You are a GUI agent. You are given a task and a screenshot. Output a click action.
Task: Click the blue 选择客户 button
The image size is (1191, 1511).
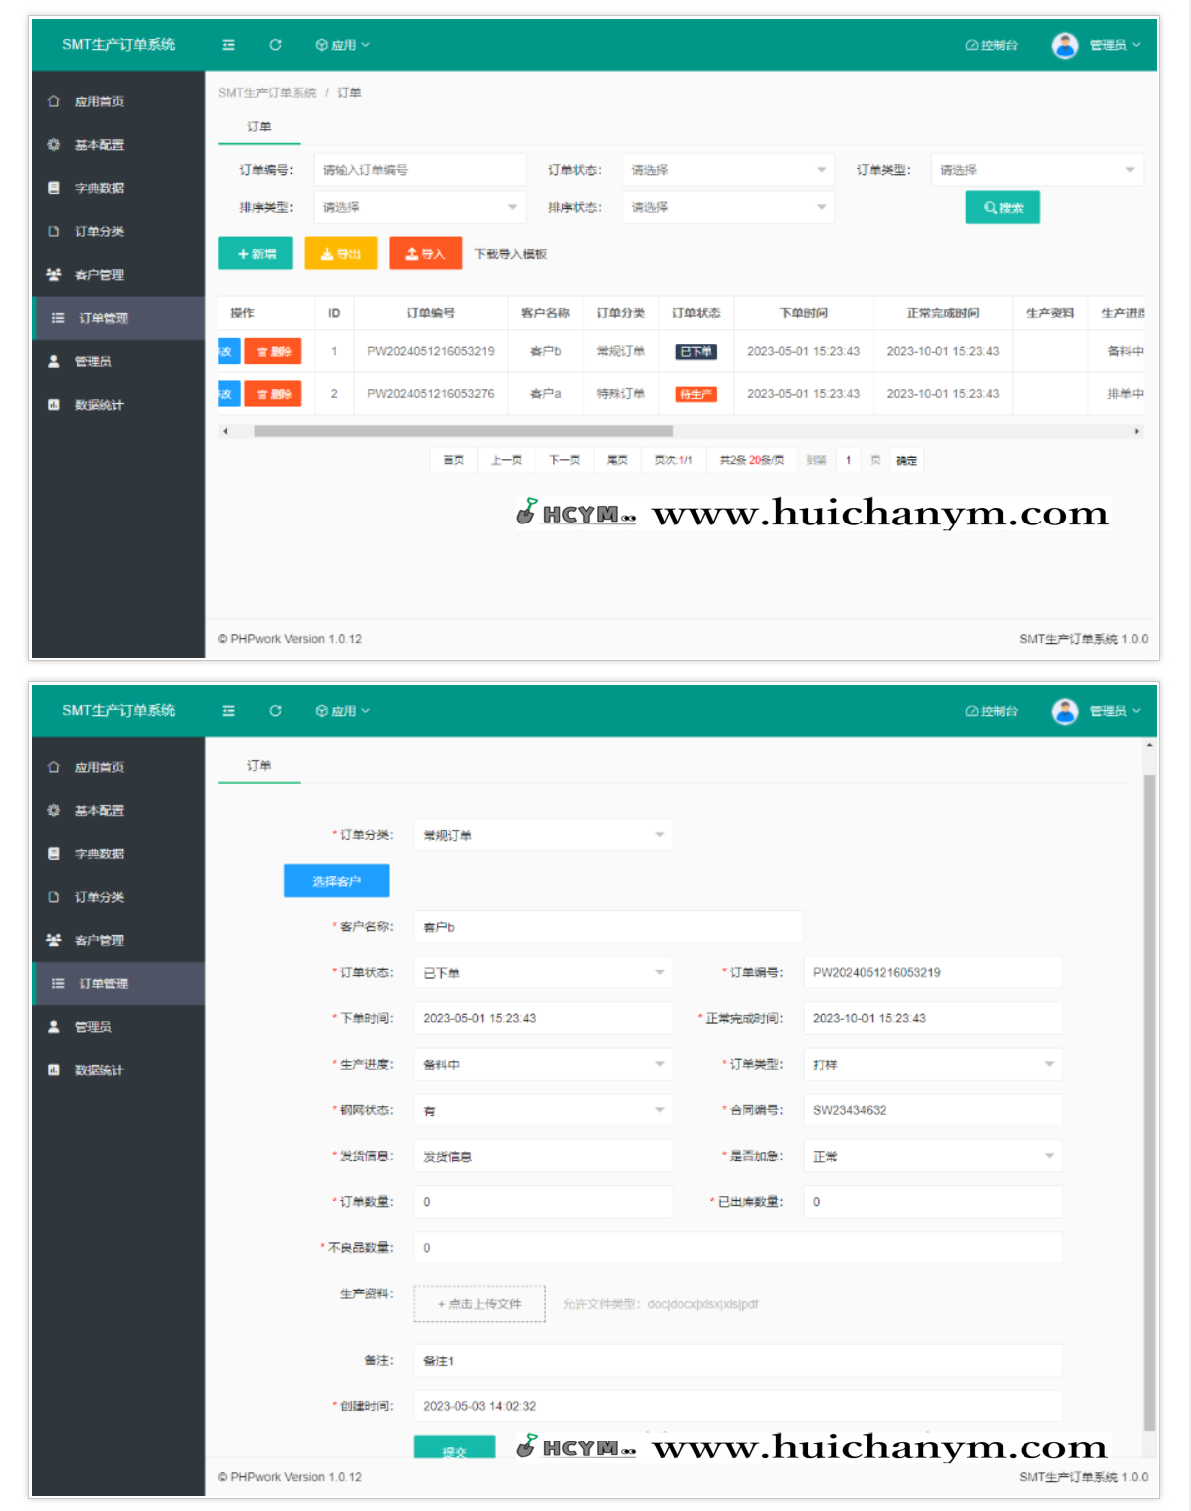[336, 881]
